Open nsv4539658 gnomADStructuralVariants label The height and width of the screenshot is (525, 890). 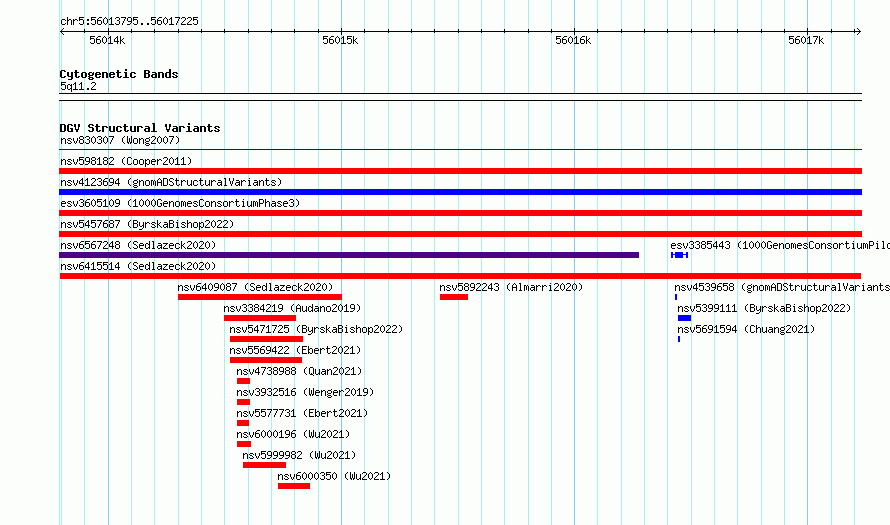[x=782, y=287]
